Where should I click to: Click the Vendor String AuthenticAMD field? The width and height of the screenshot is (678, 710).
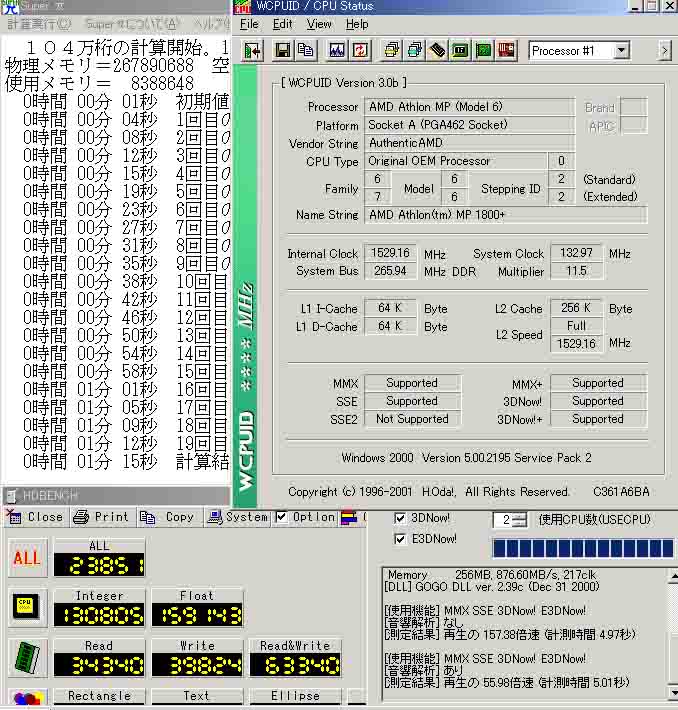coord(470,143)
